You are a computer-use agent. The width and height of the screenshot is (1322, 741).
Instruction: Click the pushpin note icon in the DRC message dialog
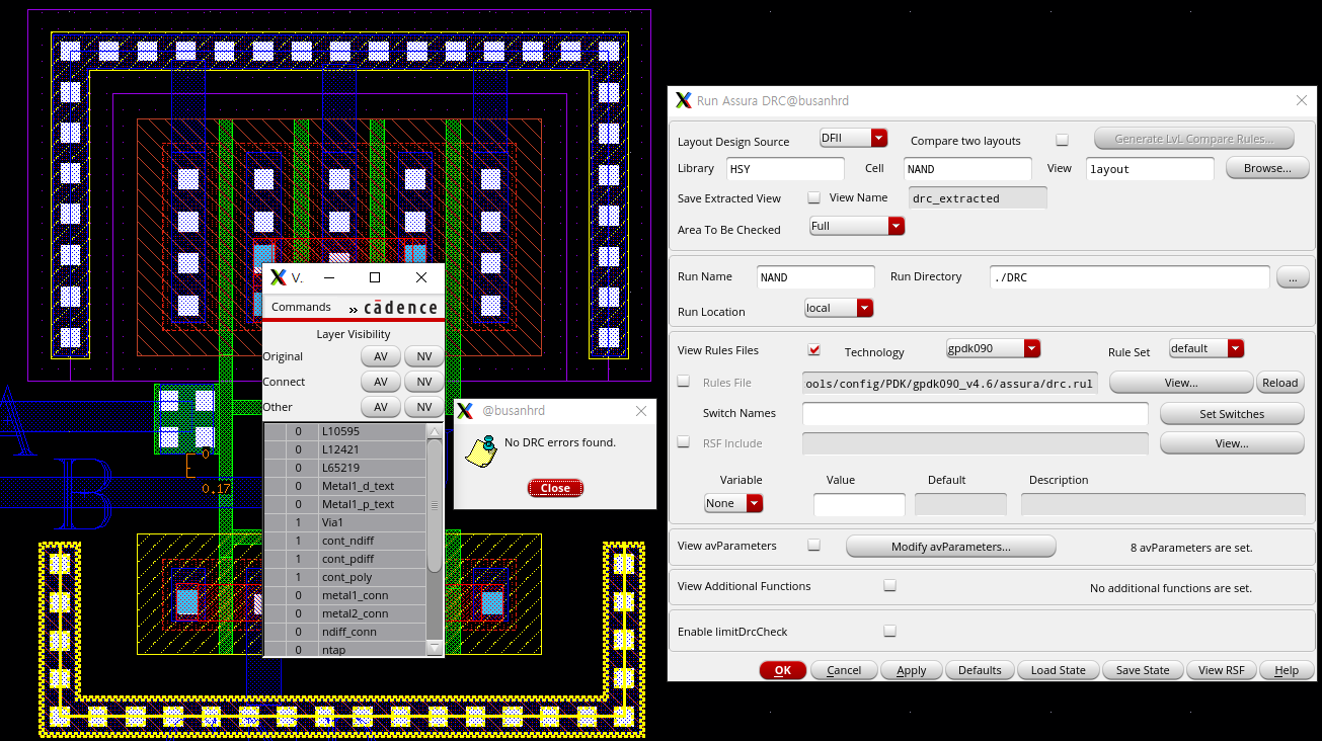[482, 451]
